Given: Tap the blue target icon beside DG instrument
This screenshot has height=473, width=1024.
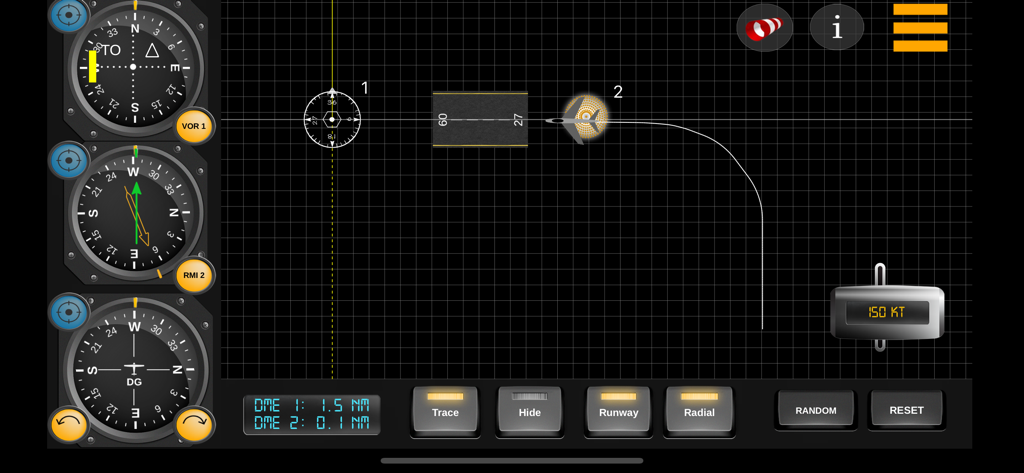Looking at the screenshot, I should pos(69,312).
